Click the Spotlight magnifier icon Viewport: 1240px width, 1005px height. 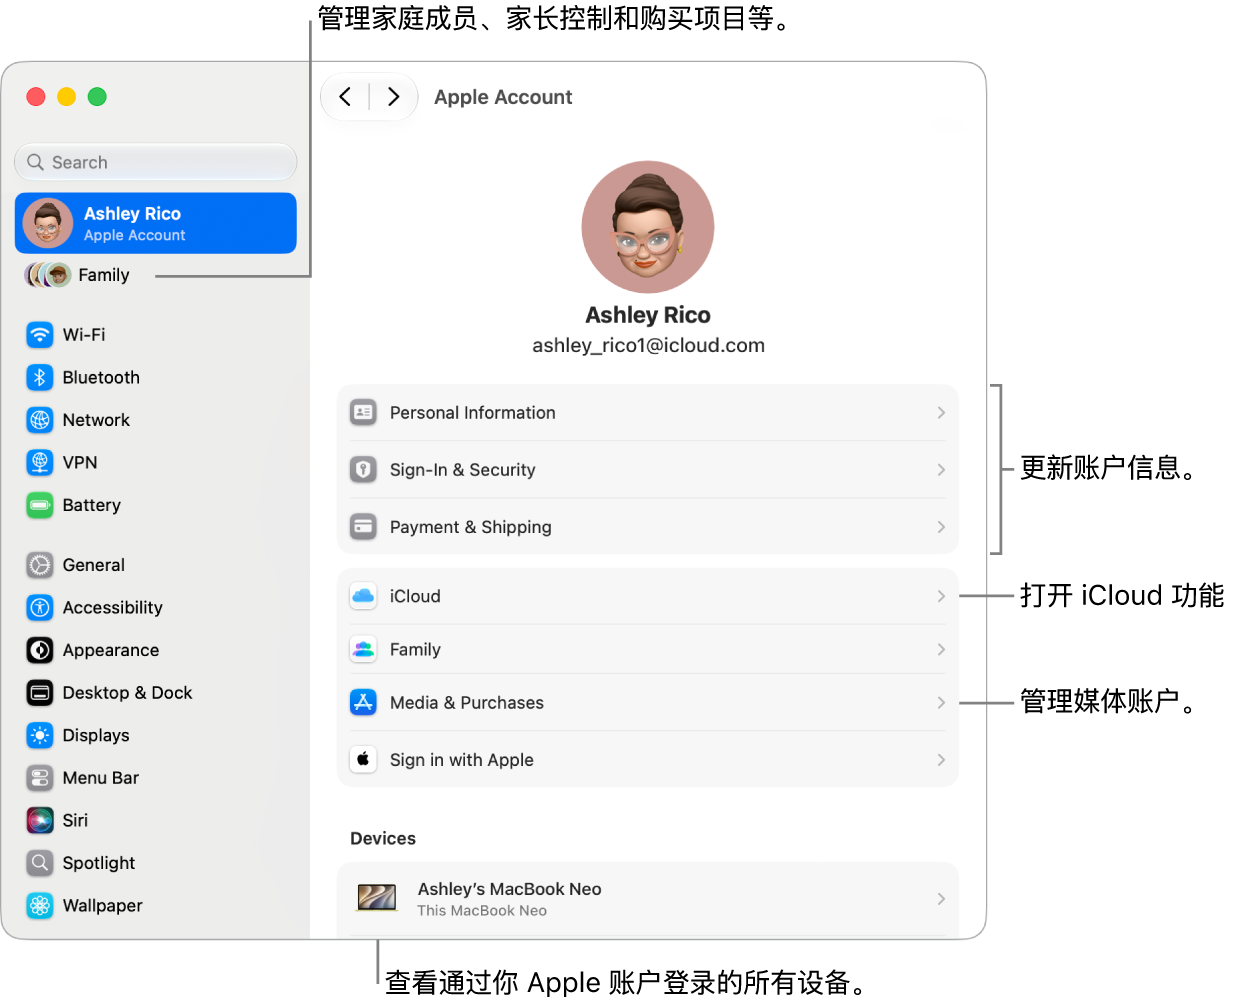pos(40,863)
